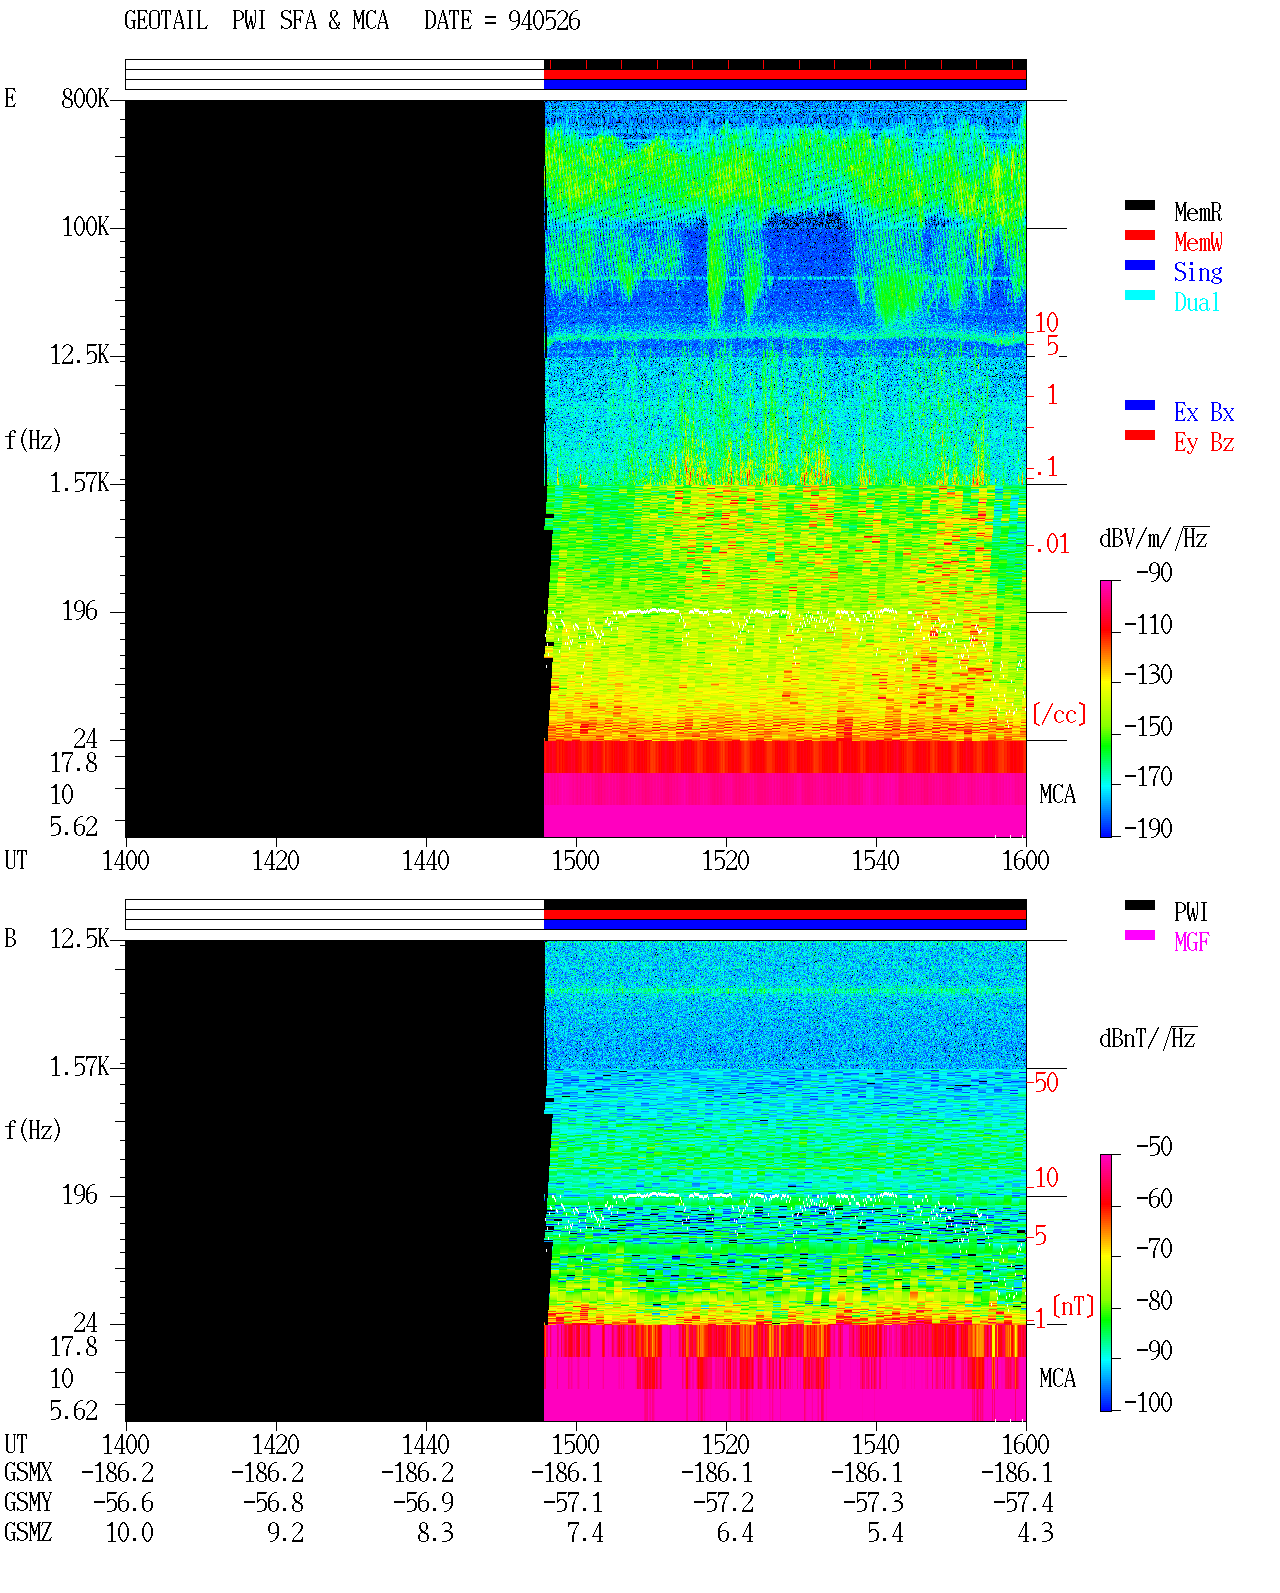Select the "-50" color scale value
Viewport: 1280px width, 1593px height.
tap(1154, 1146)
